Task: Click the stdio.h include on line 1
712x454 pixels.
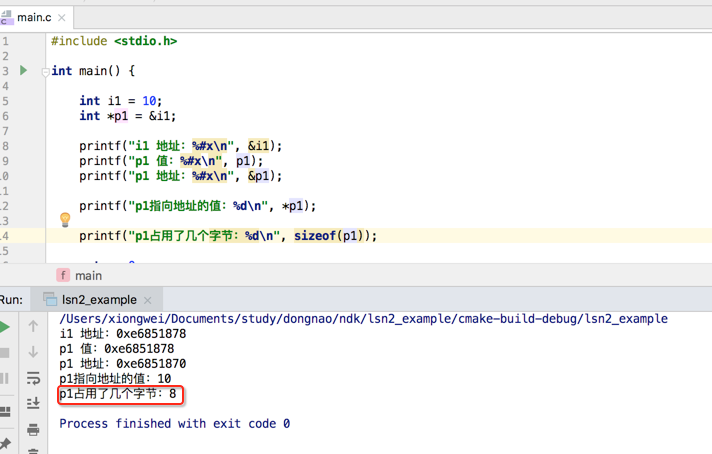Action: pyautogui.click(x=145, y=41)
